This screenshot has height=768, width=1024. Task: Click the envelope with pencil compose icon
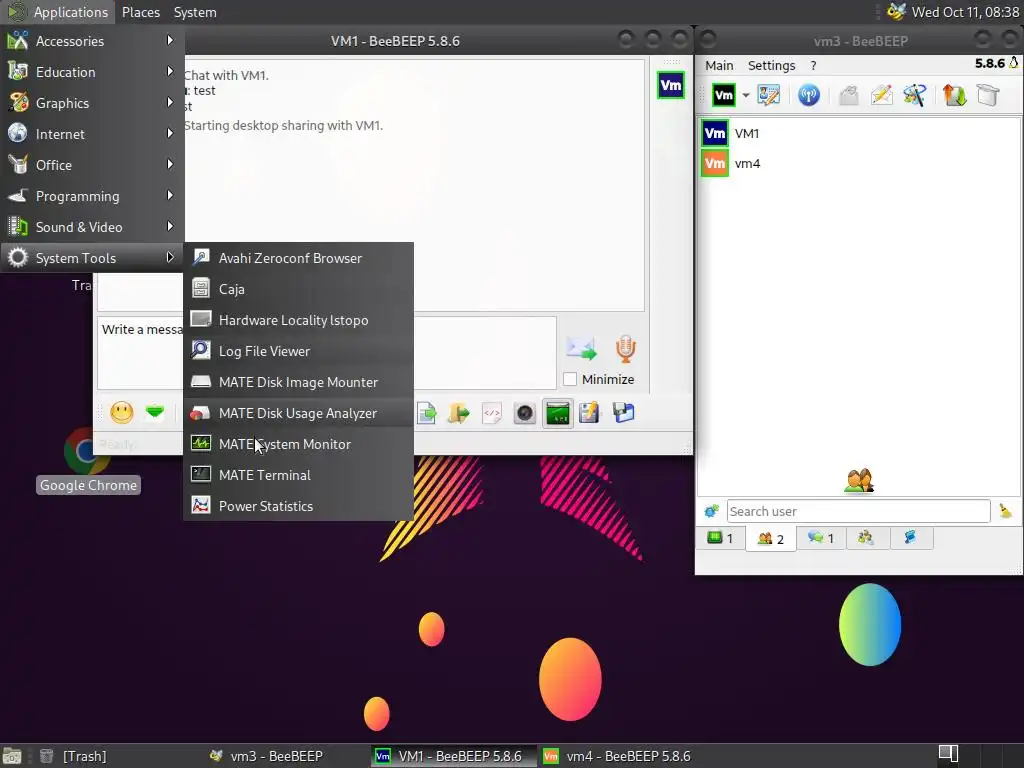coord(882,95)
